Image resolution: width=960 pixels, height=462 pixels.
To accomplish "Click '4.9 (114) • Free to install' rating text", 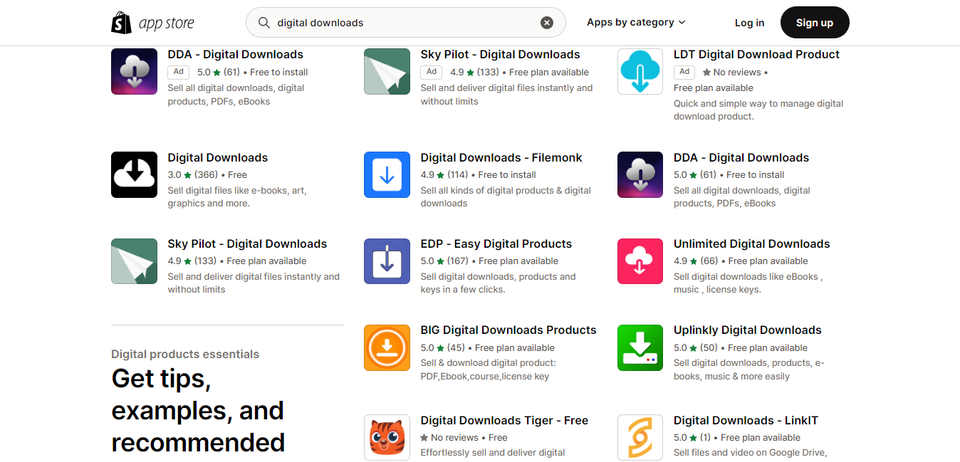I will (478, 175).
